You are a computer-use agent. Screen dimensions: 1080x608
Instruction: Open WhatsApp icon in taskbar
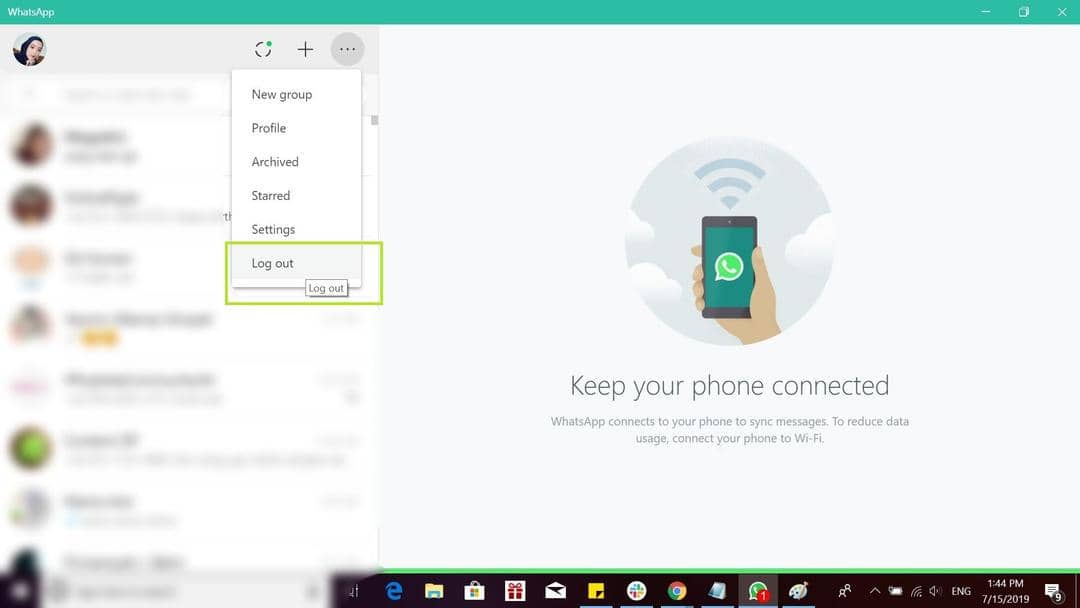757,591
